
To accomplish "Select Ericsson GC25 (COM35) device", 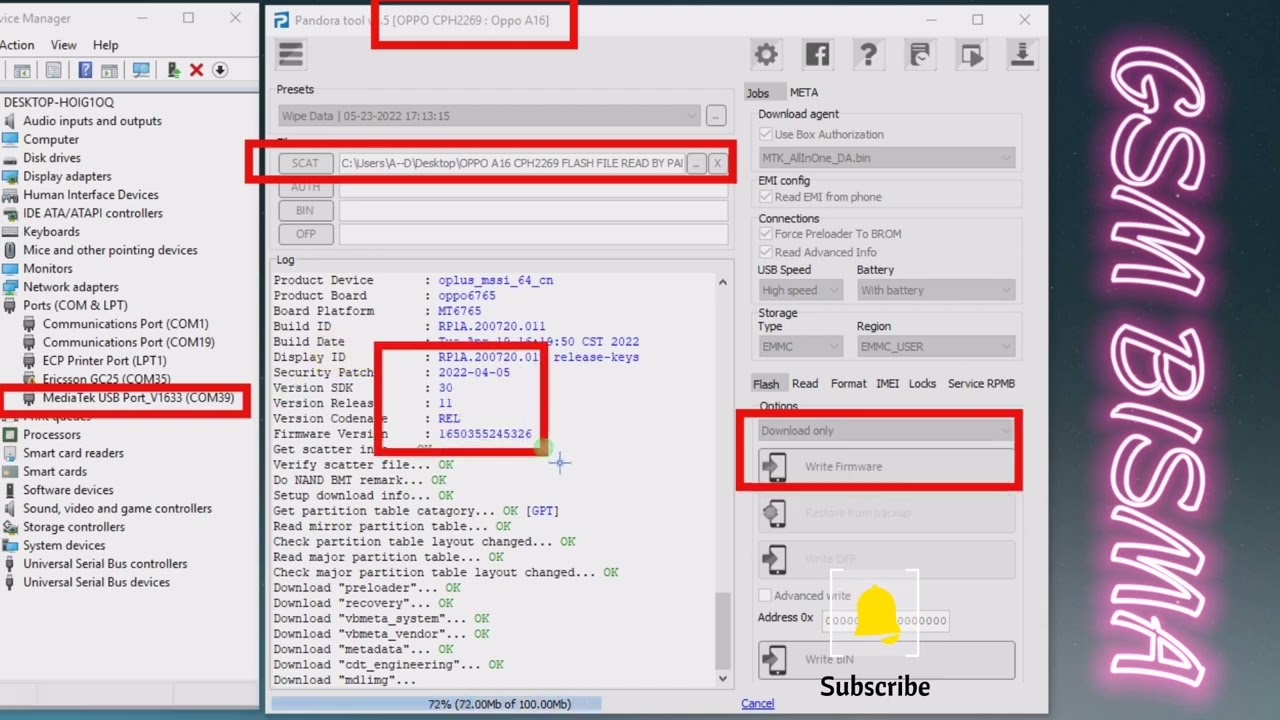I will coord(106,379).
